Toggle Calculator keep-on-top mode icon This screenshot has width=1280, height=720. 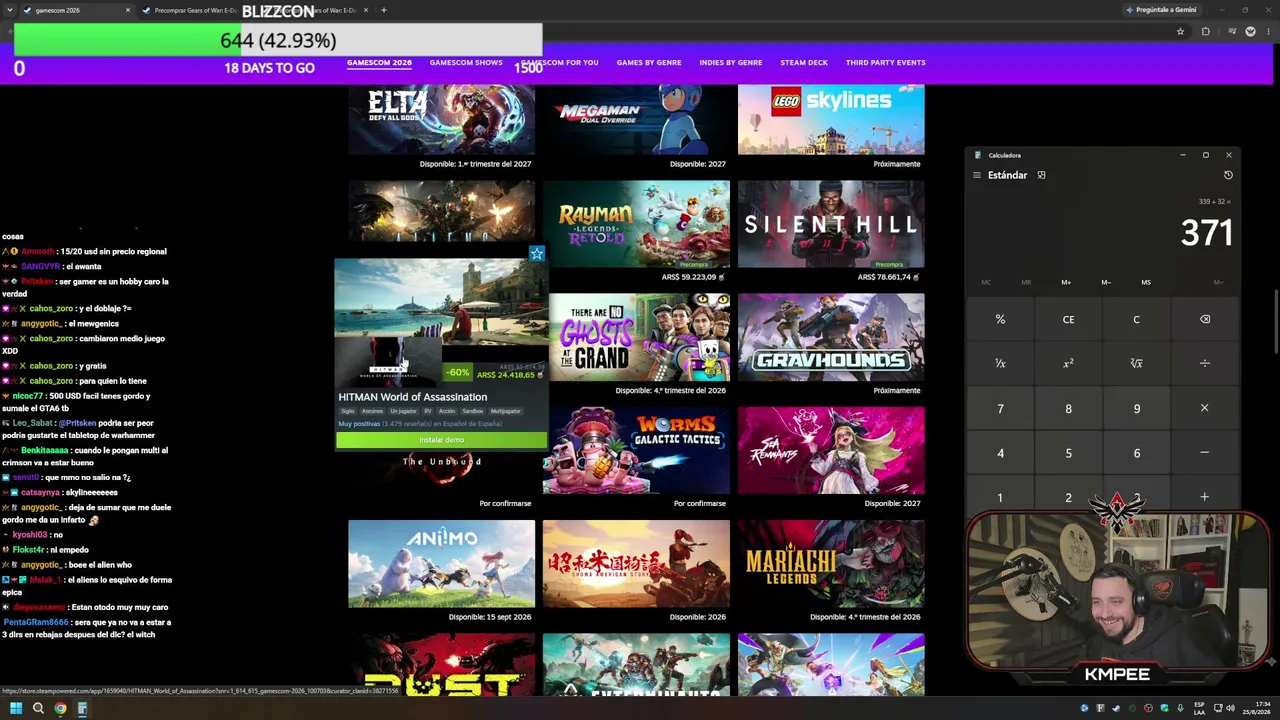tap(1041, 175)
